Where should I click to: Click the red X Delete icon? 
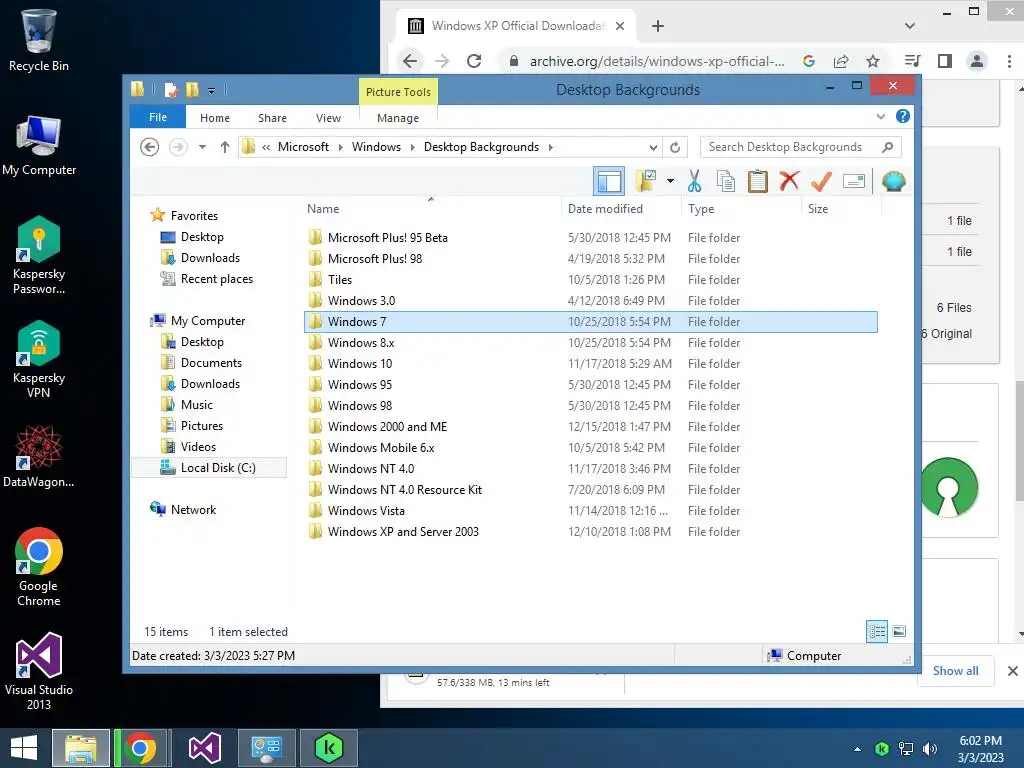[x=789, y=181]
